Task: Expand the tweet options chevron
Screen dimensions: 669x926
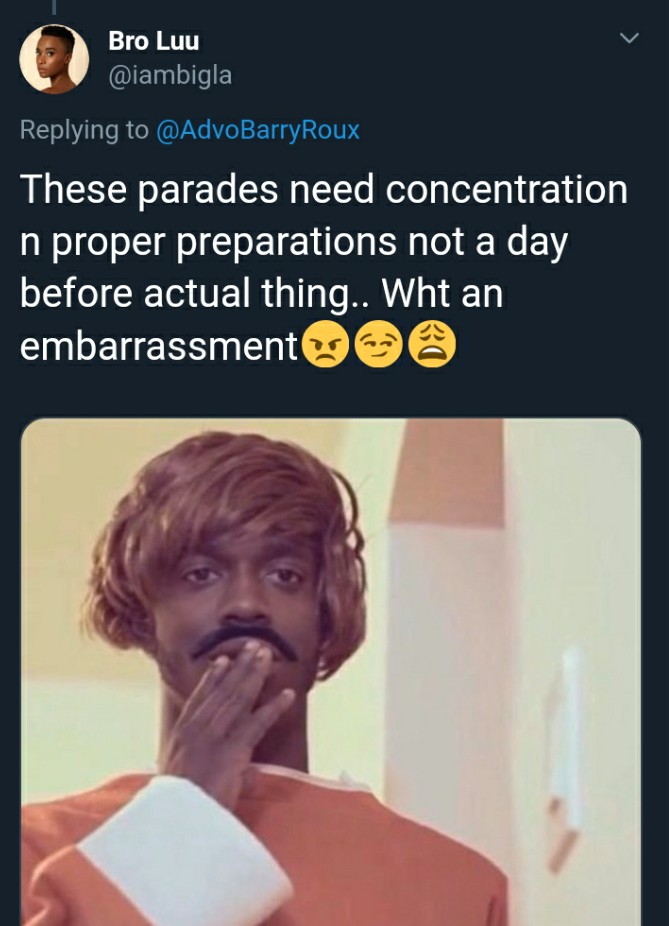Action: point(629,38)
